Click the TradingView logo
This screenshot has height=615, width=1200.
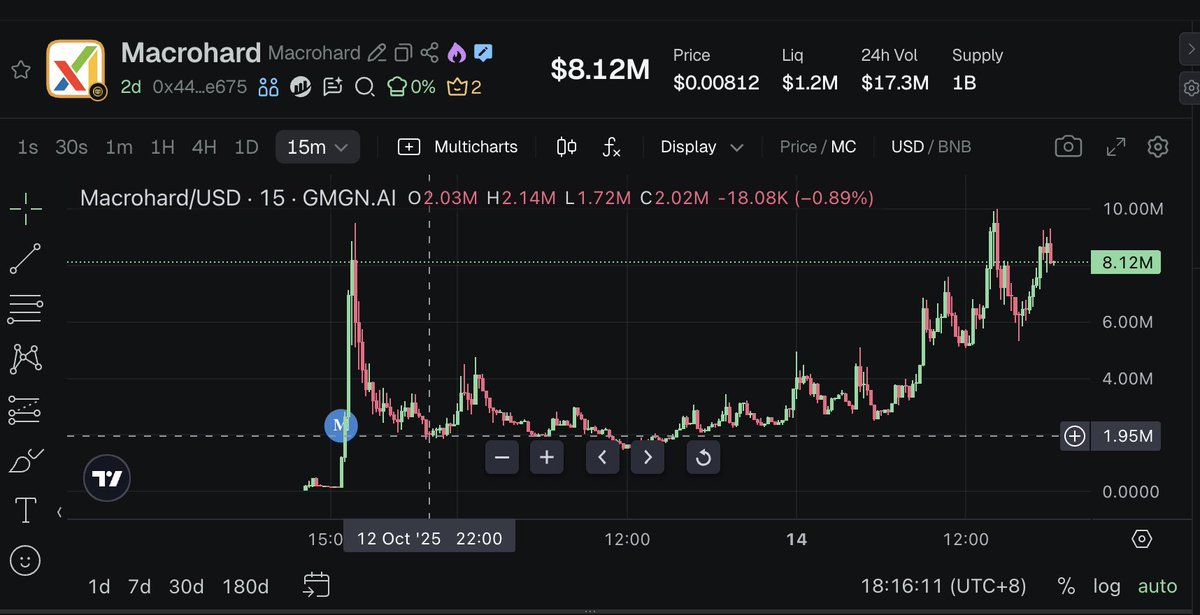coord(107,478)
